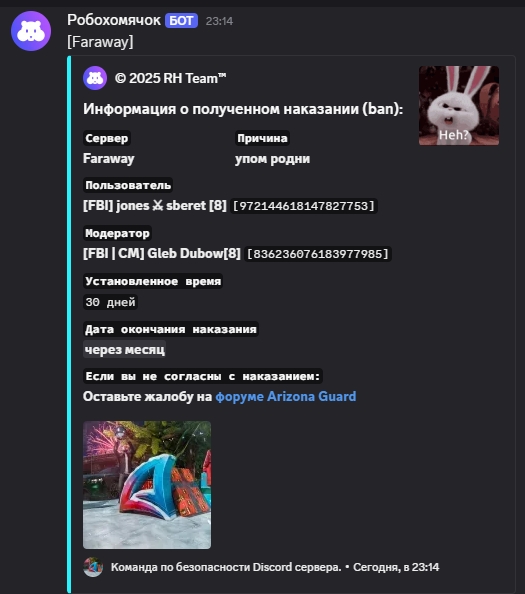Click the user ID code 972144618147827753
The height and width of the screenshot is (594, 525).
click(x=304, y=206)
